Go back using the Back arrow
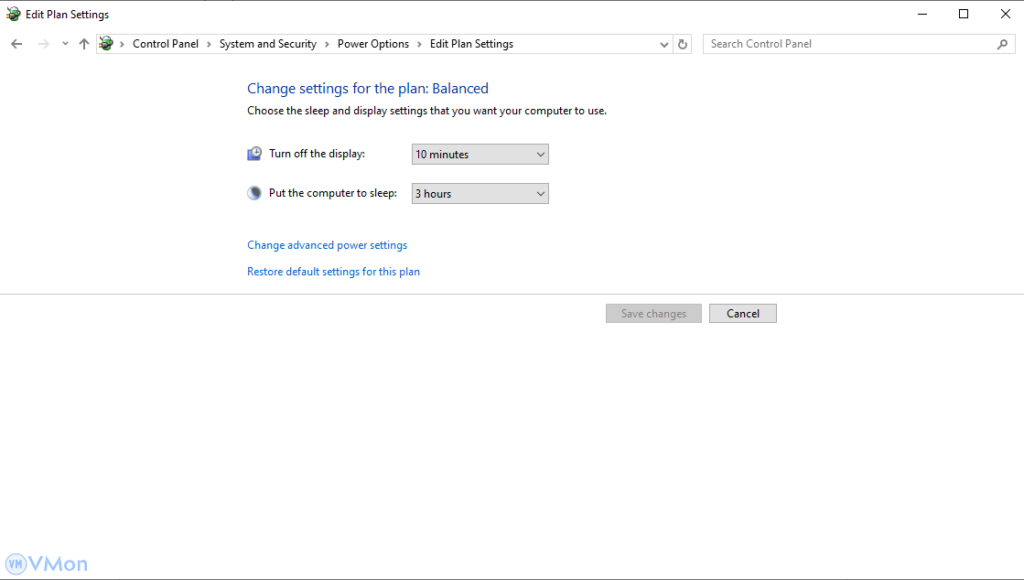The width and height of the screenshot is (1024, 580). click(16, 44)
